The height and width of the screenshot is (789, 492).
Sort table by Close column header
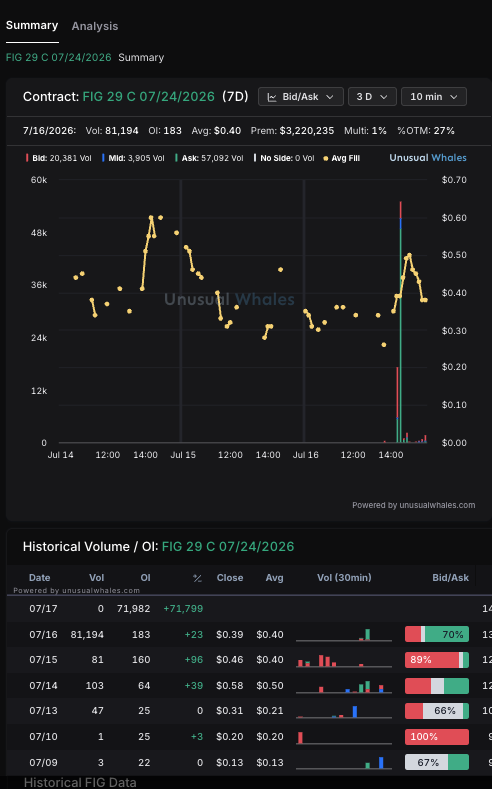point(230,578)
